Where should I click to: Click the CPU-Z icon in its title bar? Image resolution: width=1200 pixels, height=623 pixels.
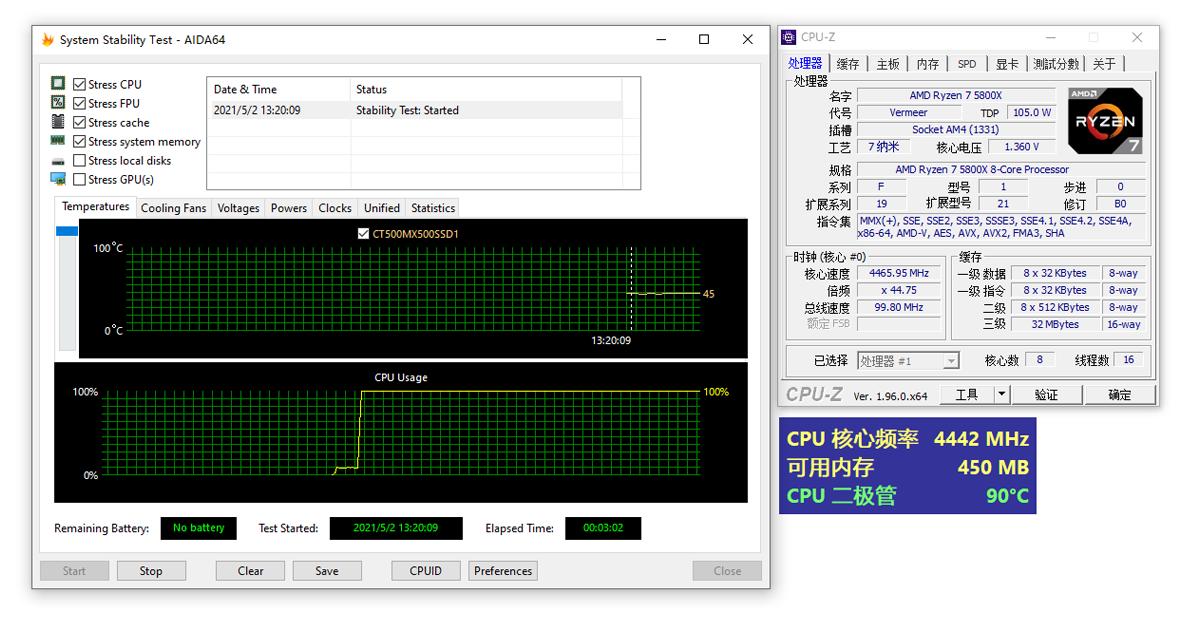pos(787,37)
